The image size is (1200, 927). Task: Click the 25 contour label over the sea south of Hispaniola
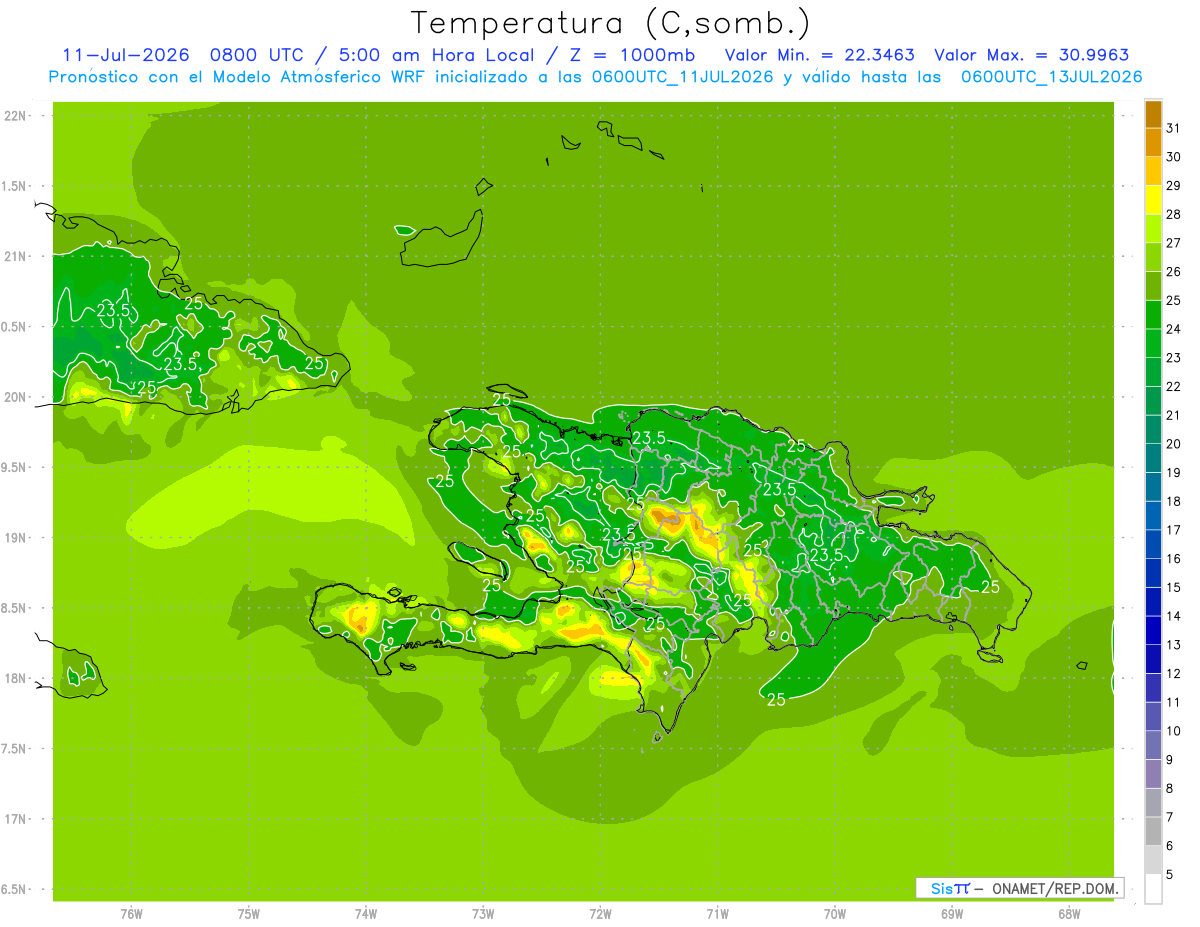[776, 700]
